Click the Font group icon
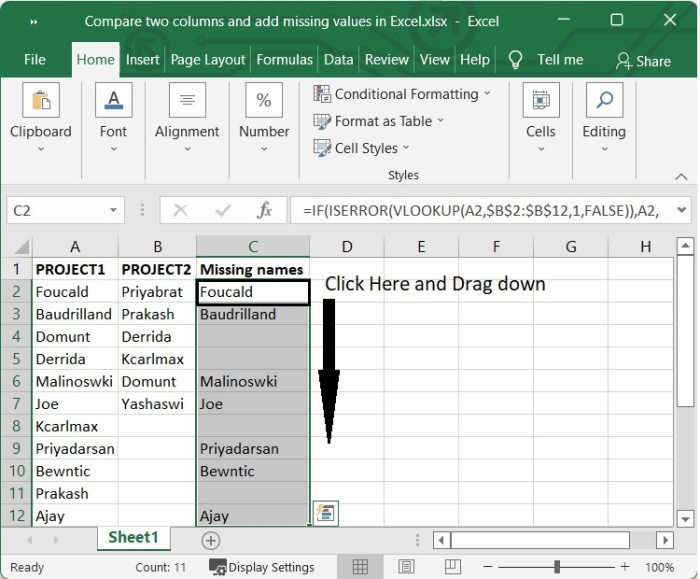Viewport: 700px width, 579px height. [x=113, y=101]
